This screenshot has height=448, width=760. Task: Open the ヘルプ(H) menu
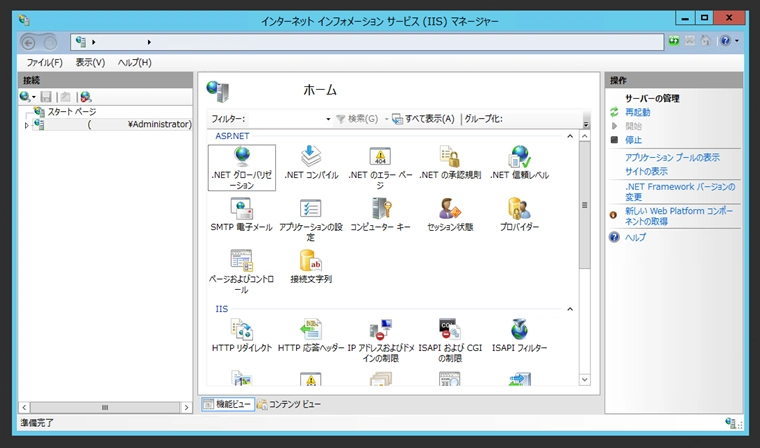[x=134, y=63]
